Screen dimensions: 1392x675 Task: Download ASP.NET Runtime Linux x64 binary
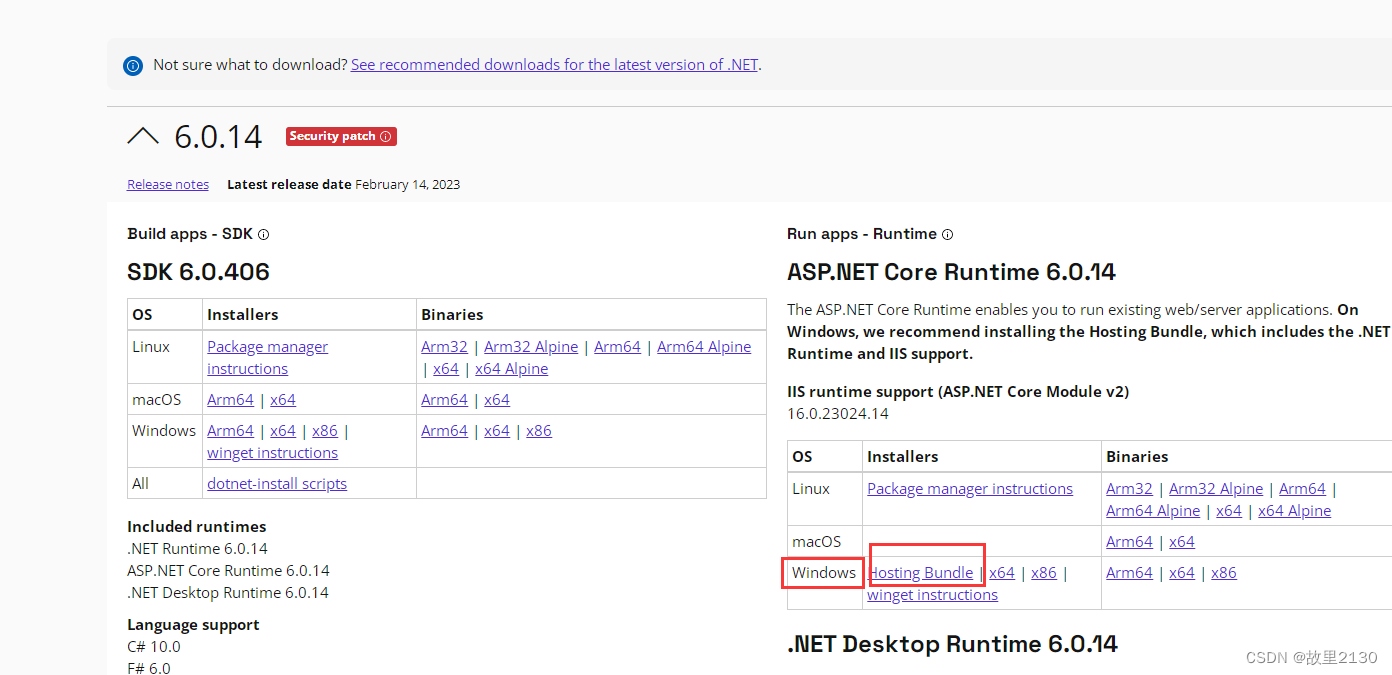tap(1229, 510)
